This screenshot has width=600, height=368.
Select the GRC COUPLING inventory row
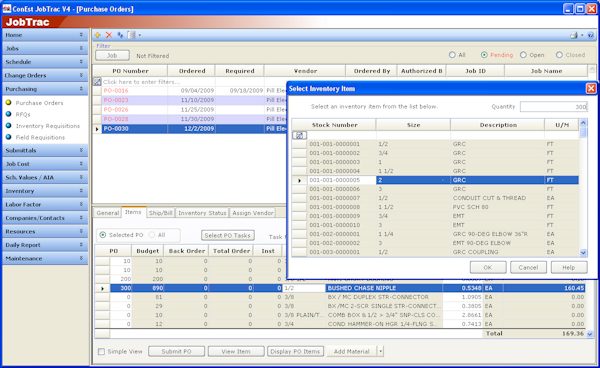point(435,252)
